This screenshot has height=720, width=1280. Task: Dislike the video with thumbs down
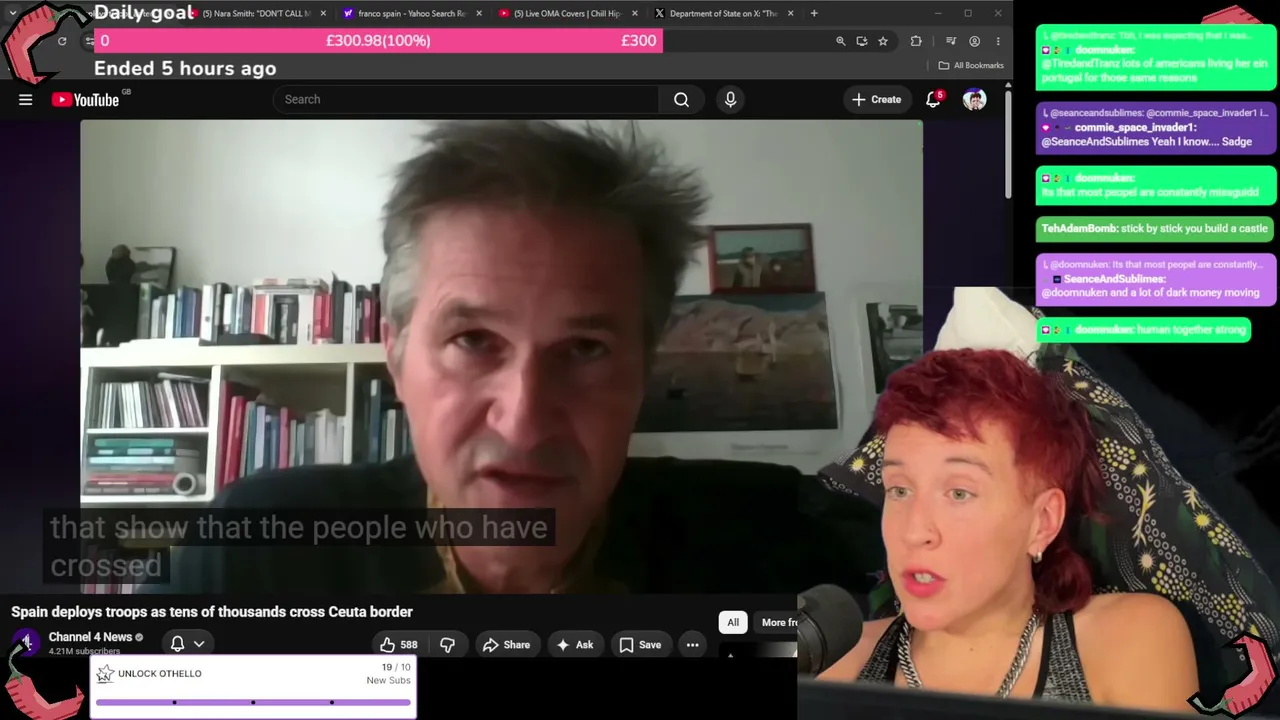pos(447,645)
